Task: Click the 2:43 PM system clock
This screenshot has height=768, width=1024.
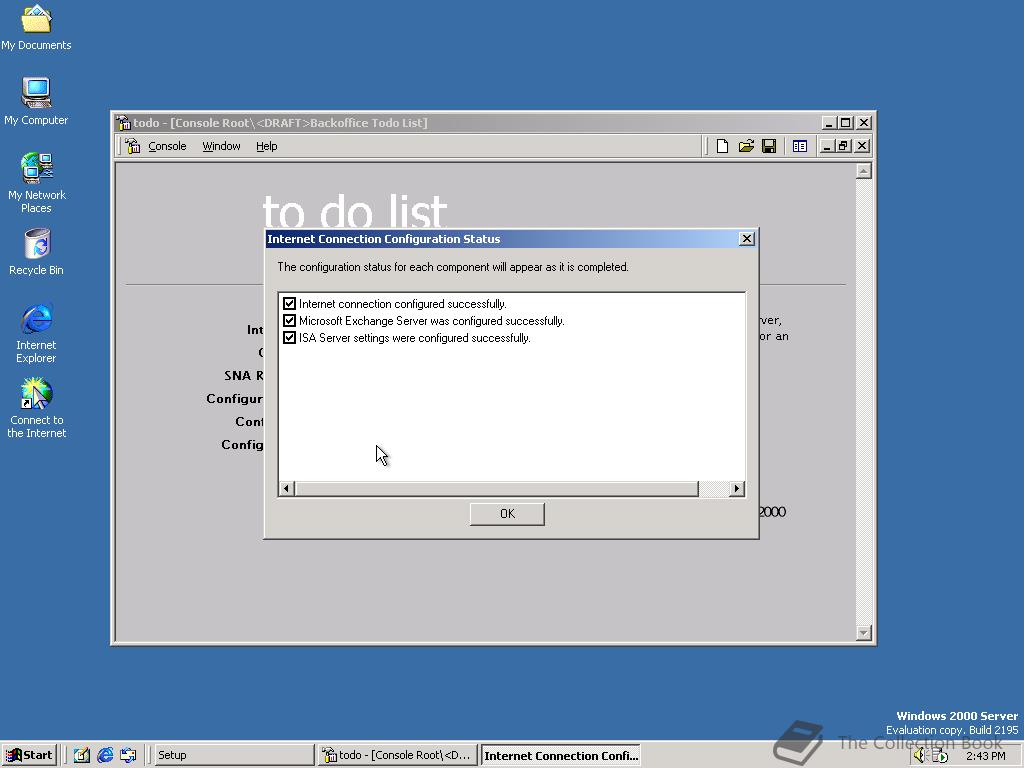Action: coord(985,756)
